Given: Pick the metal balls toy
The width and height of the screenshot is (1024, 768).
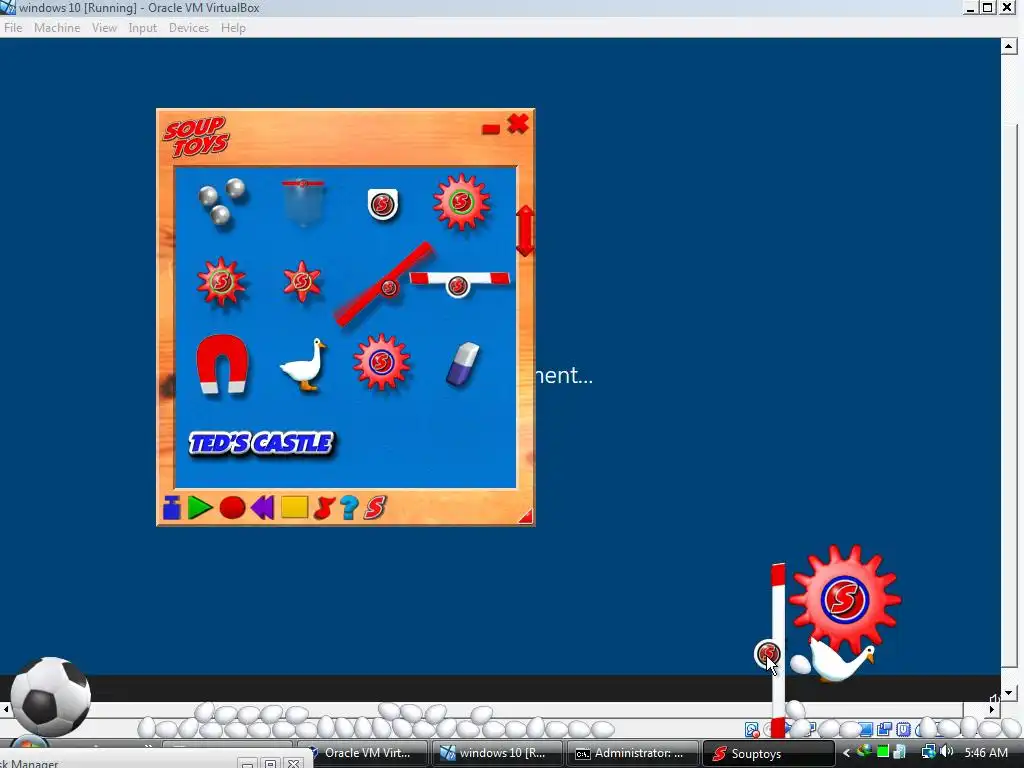Looking at the screenshot, I should pos(221,201).
